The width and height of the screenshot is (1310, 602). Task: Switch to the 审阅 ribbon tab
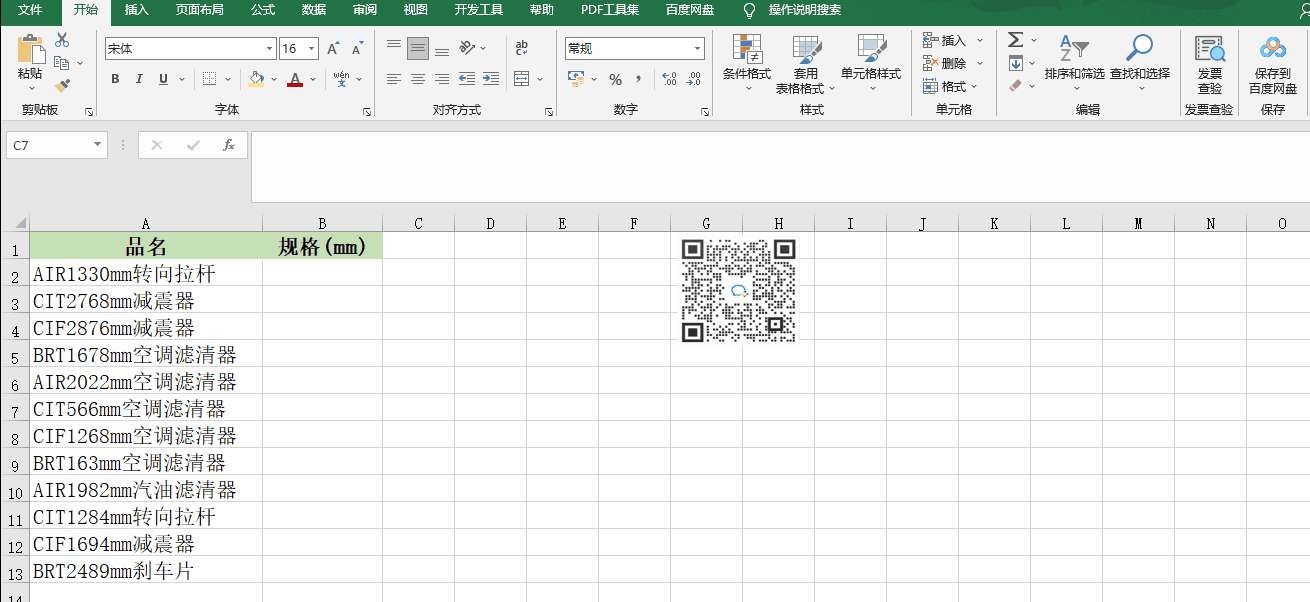point(365,10)
